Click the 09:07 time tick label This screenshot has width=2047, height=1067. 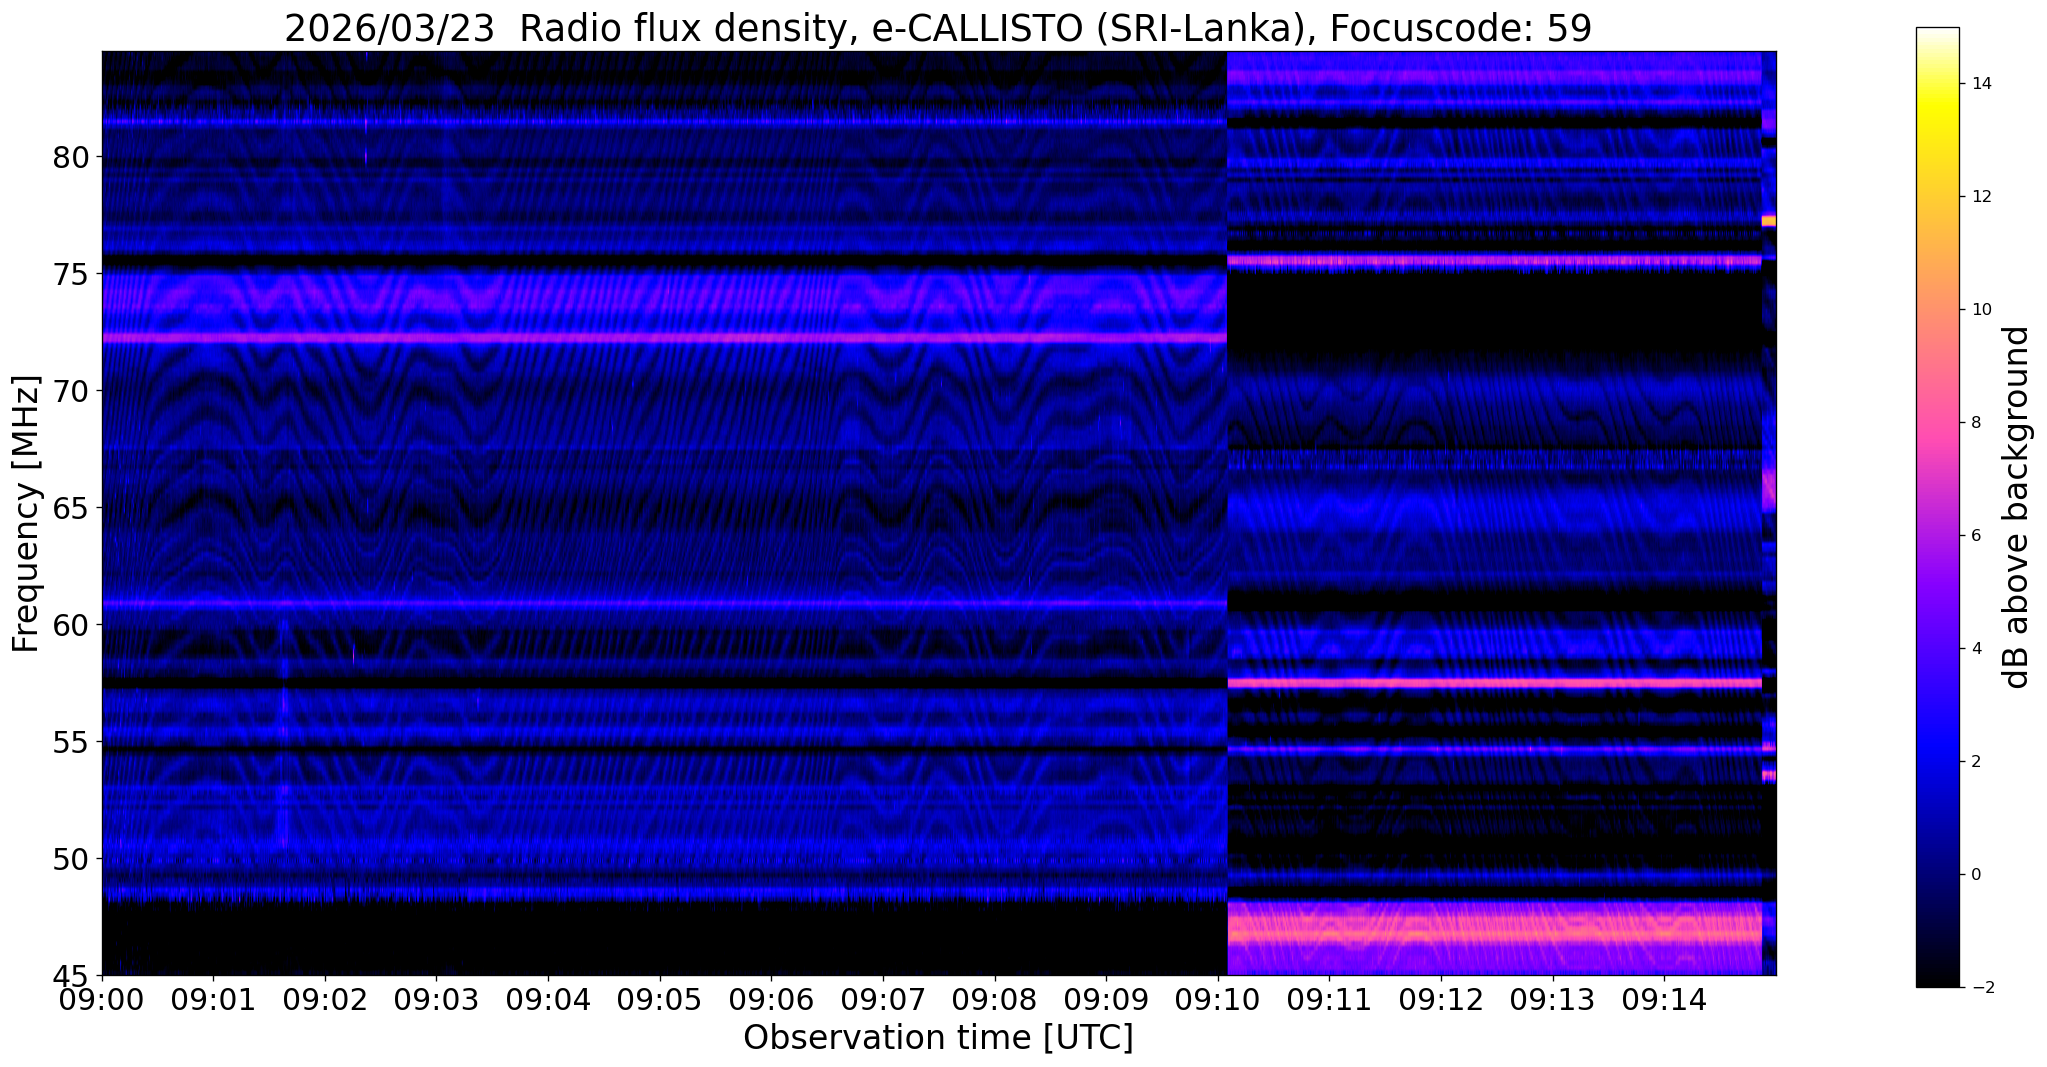[883, 999]
